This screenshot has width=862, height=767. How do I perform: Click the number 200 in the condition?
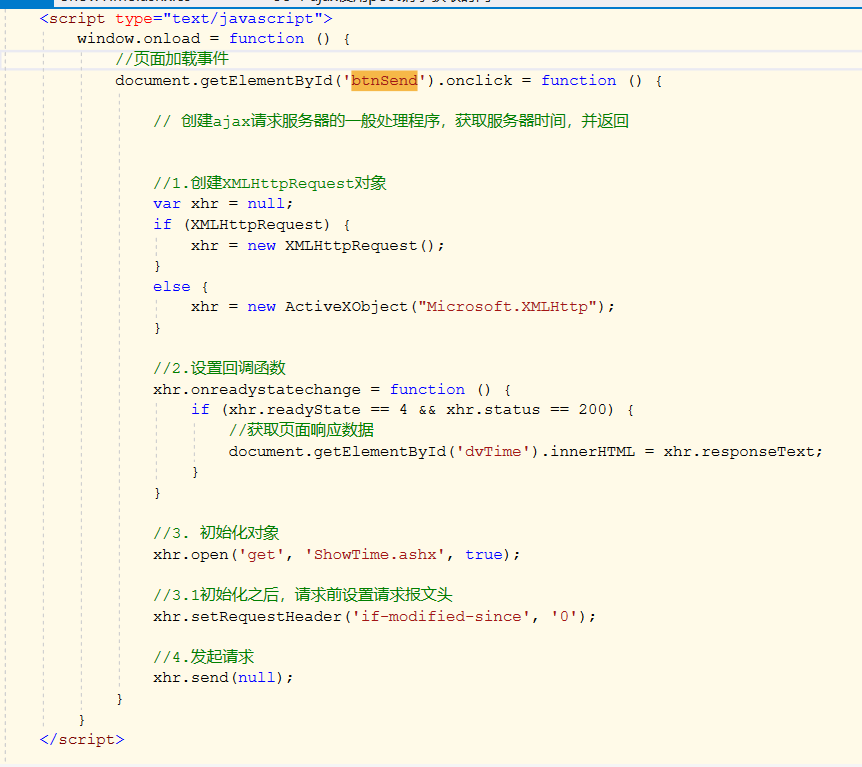pyautogui.click(x=592, y=410)
